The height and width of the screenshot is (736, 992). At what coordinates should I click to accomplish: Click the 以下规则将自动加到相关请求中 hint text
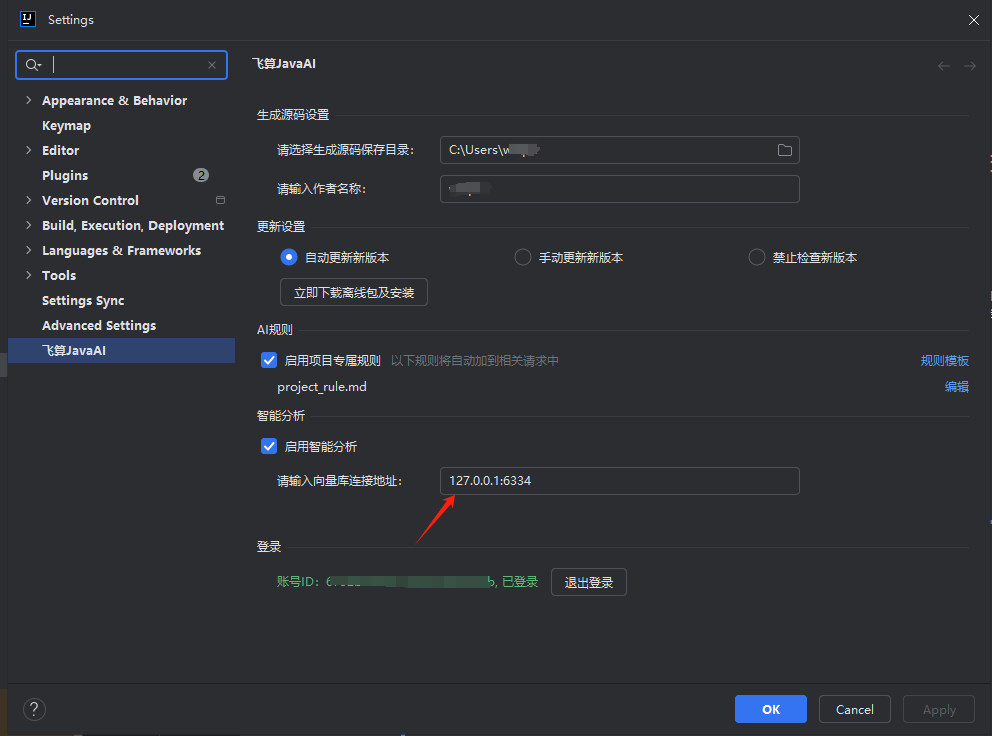474,361
